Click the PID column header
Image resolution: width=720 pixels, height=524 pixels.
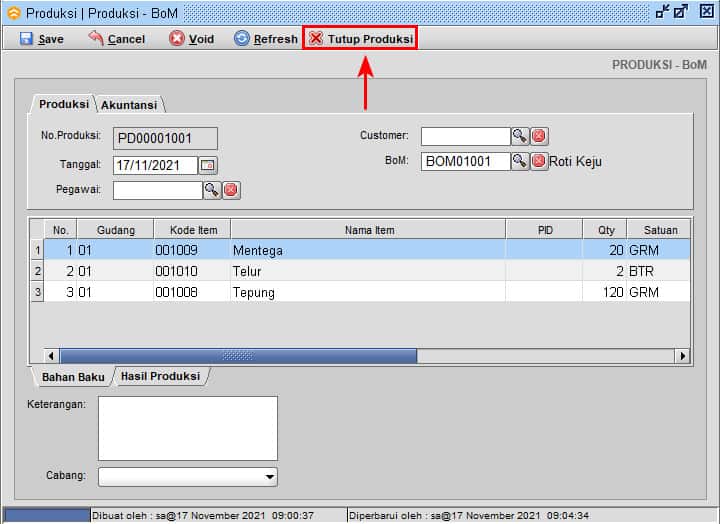tap(545, 230)
